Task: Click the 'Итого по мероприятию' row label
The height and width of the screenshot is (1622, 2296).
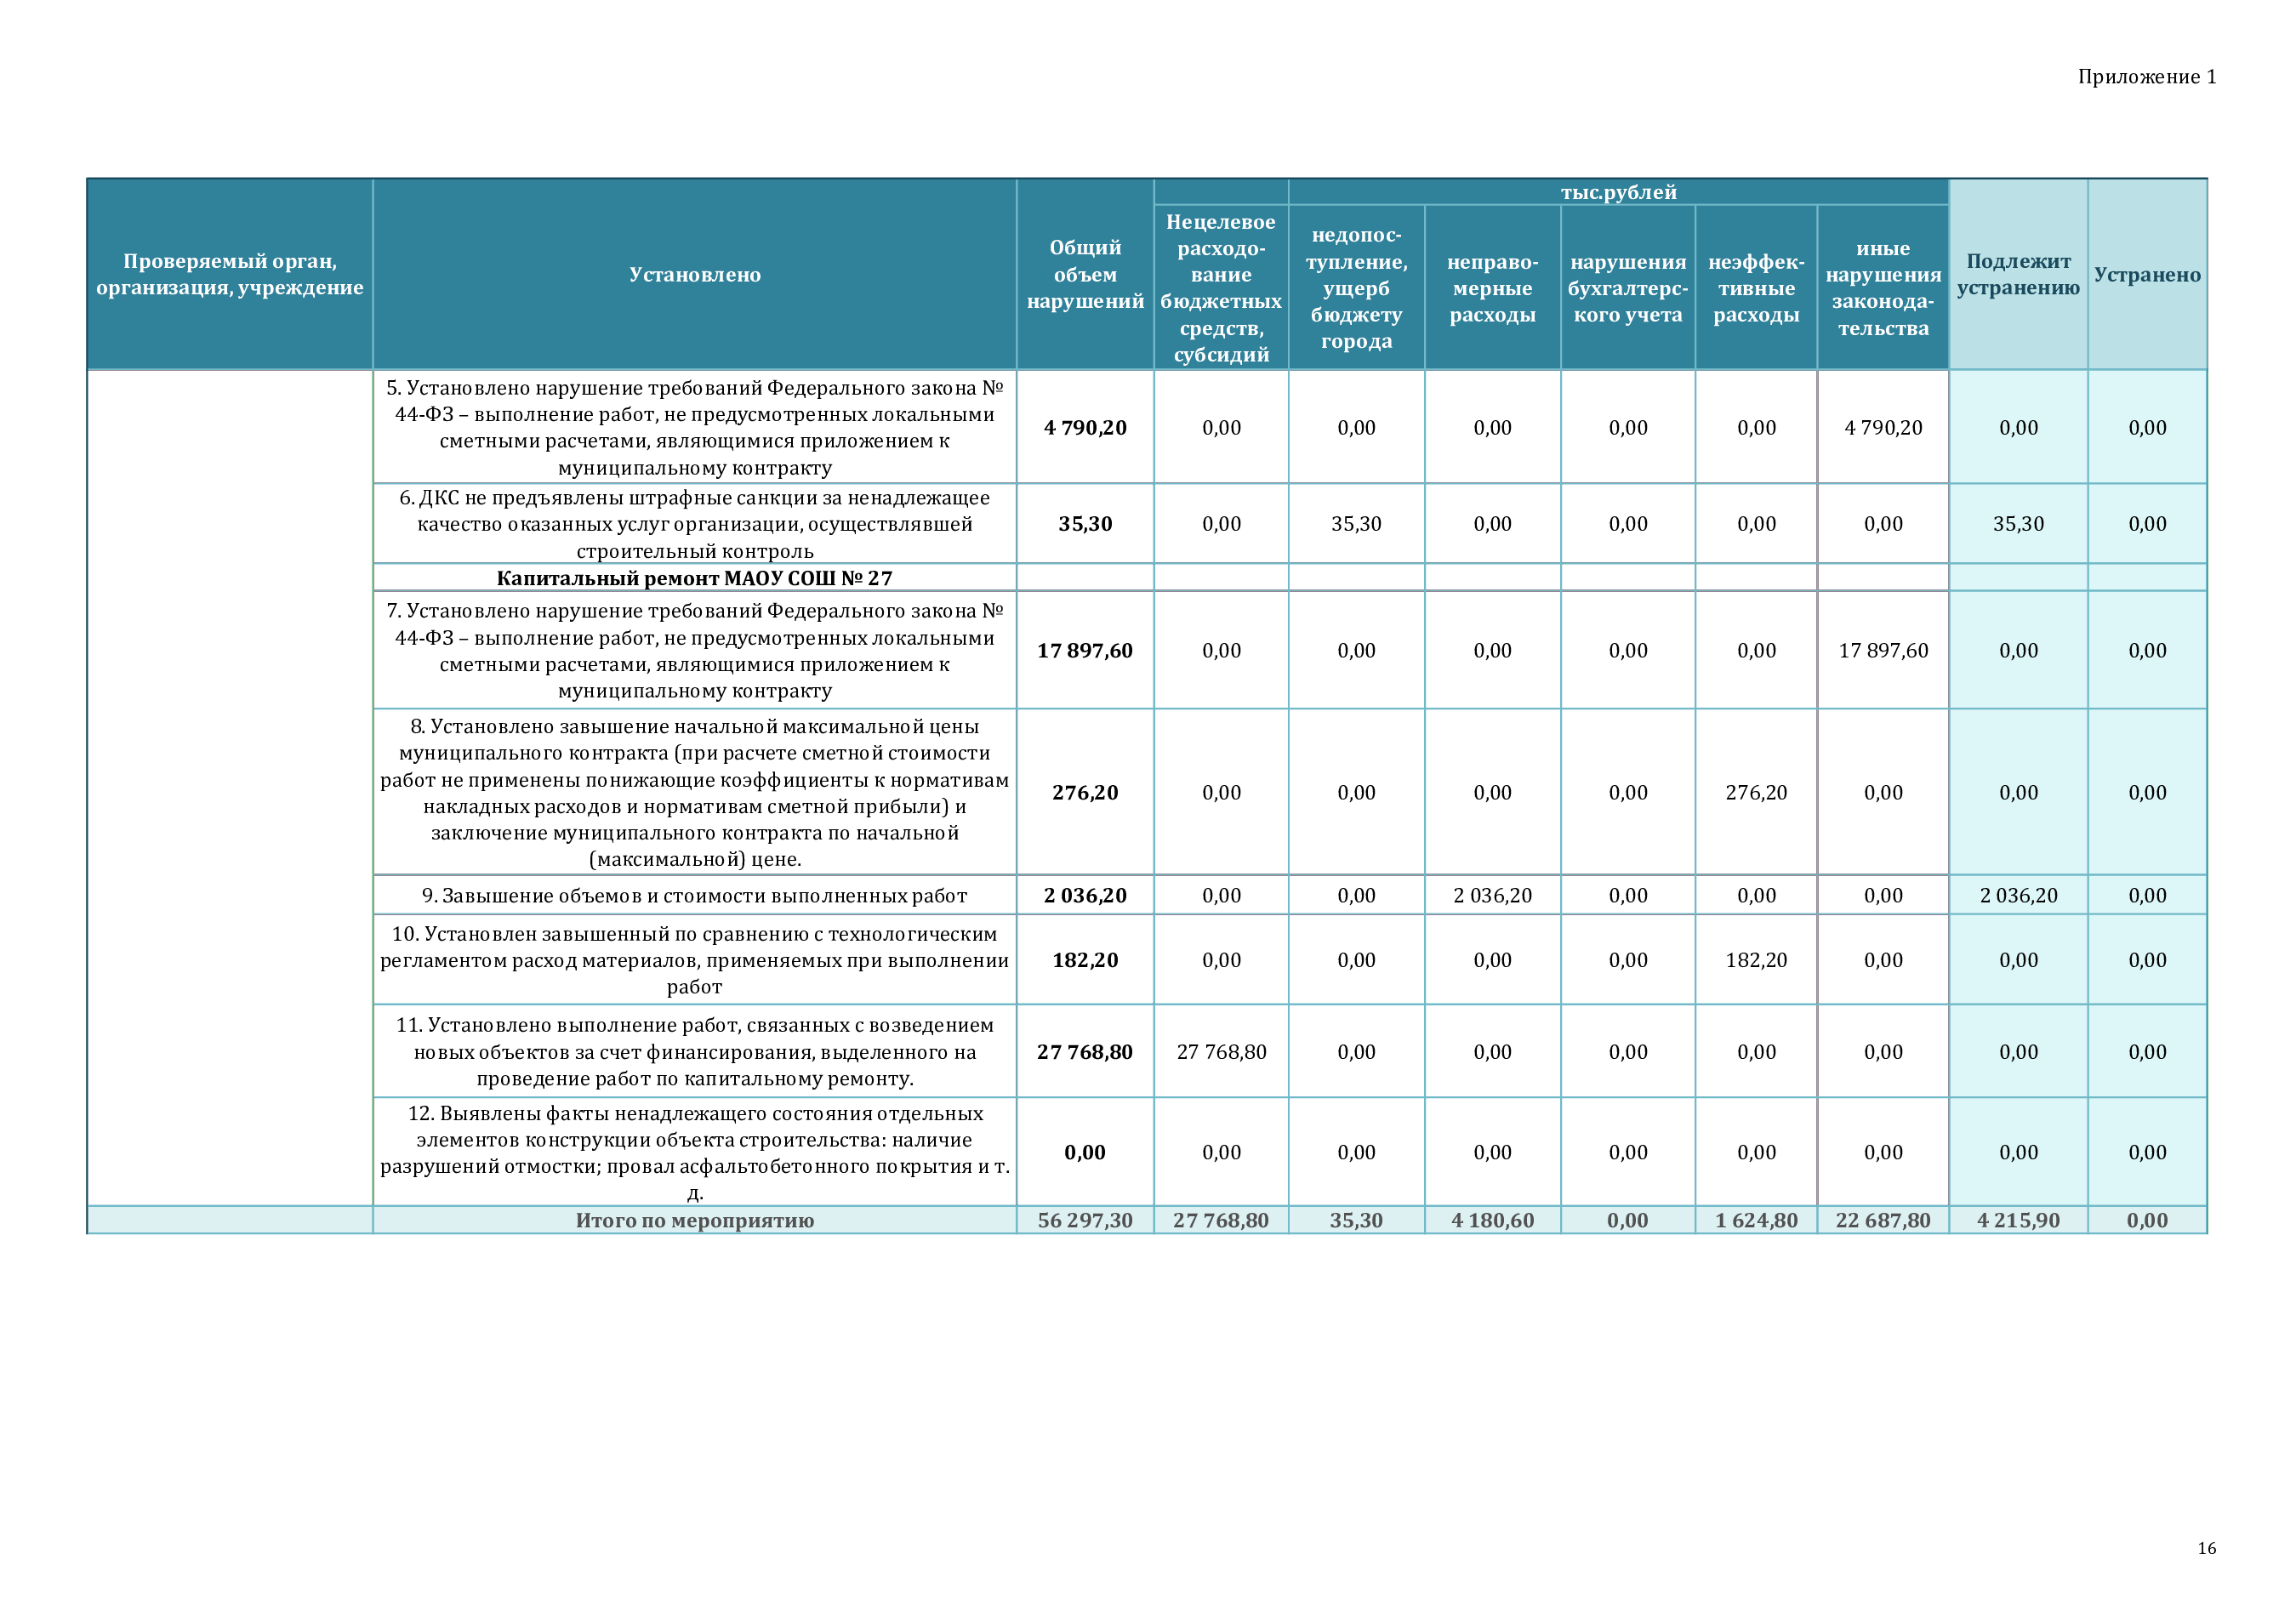Action: 694,1220
